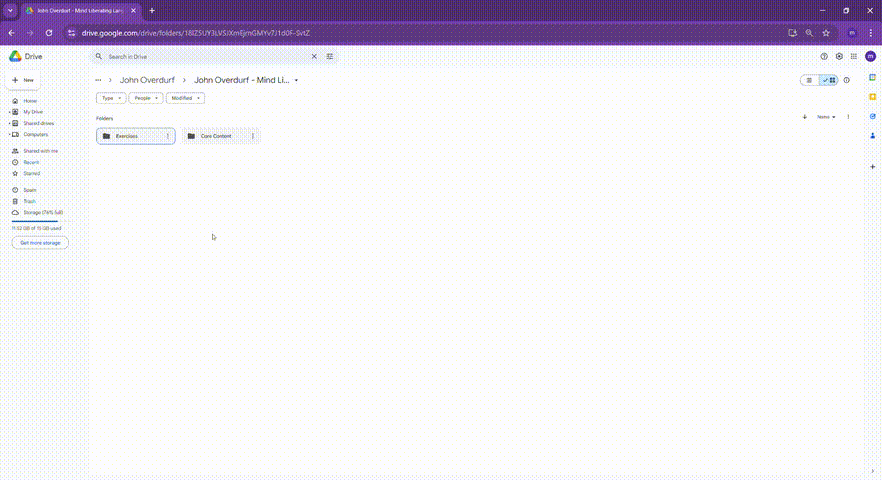Open Exercises folder more actions menu
The image size is (882, 480).
[168, 136]
